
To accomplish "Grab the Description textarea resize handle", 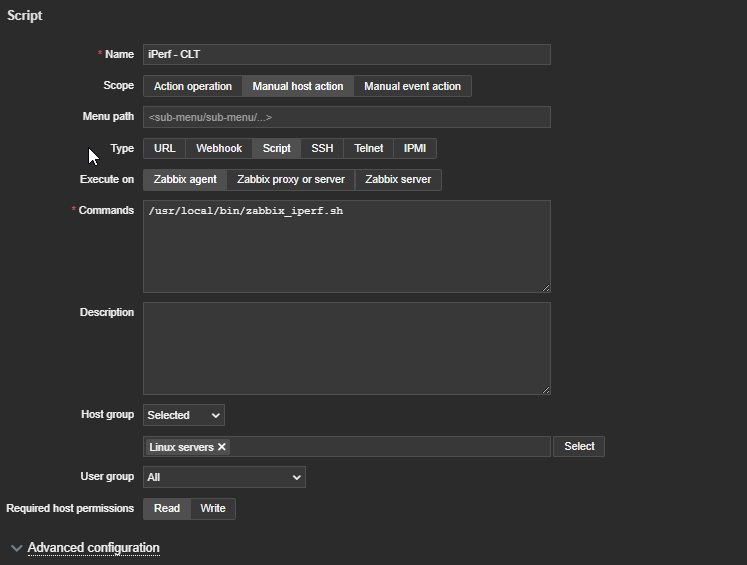I will (x=546, y=390).
